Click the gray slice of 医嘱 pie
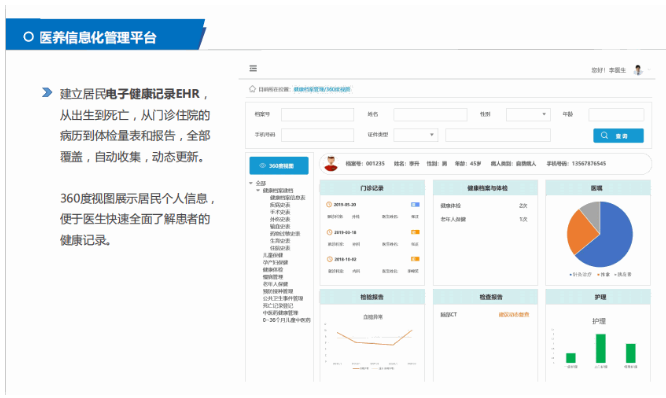The width and height of the screenshot is (666, 398). pyautogui.click(x=592, y=212)
